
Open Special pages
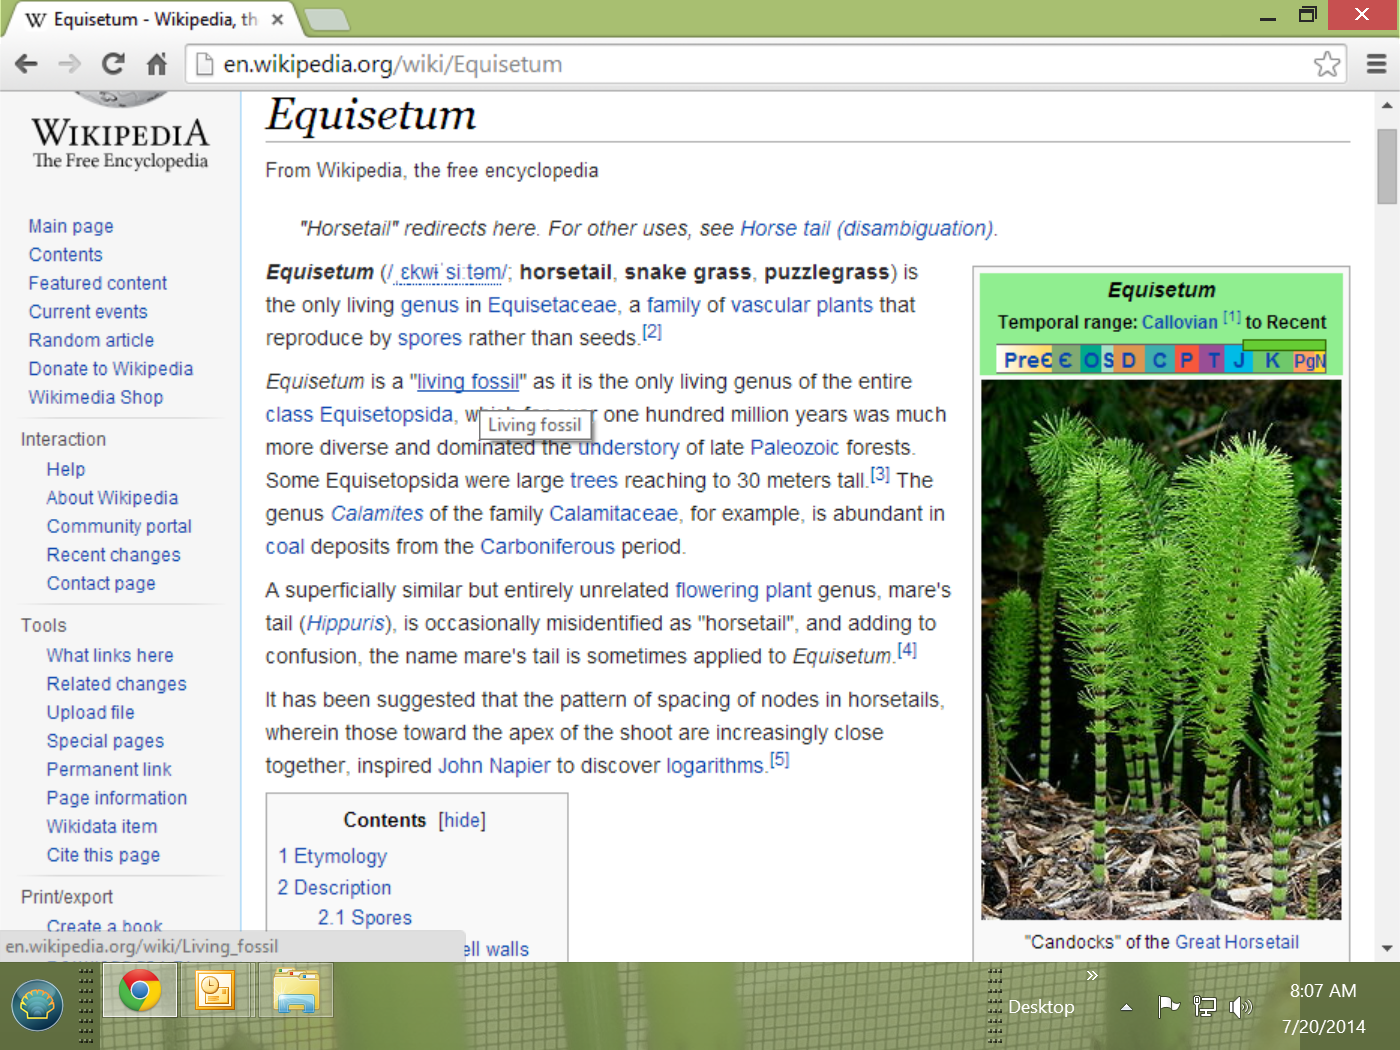(105, 741)
